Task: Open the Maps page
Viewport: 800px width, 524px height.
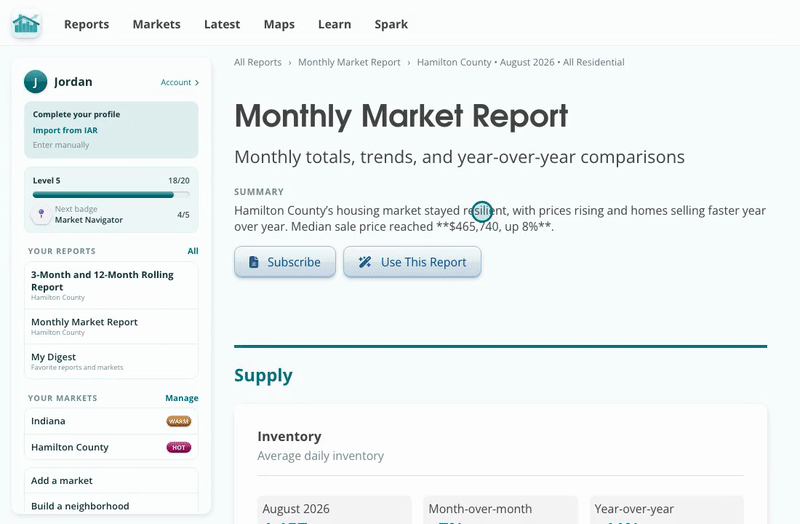Action: [279, 24]
